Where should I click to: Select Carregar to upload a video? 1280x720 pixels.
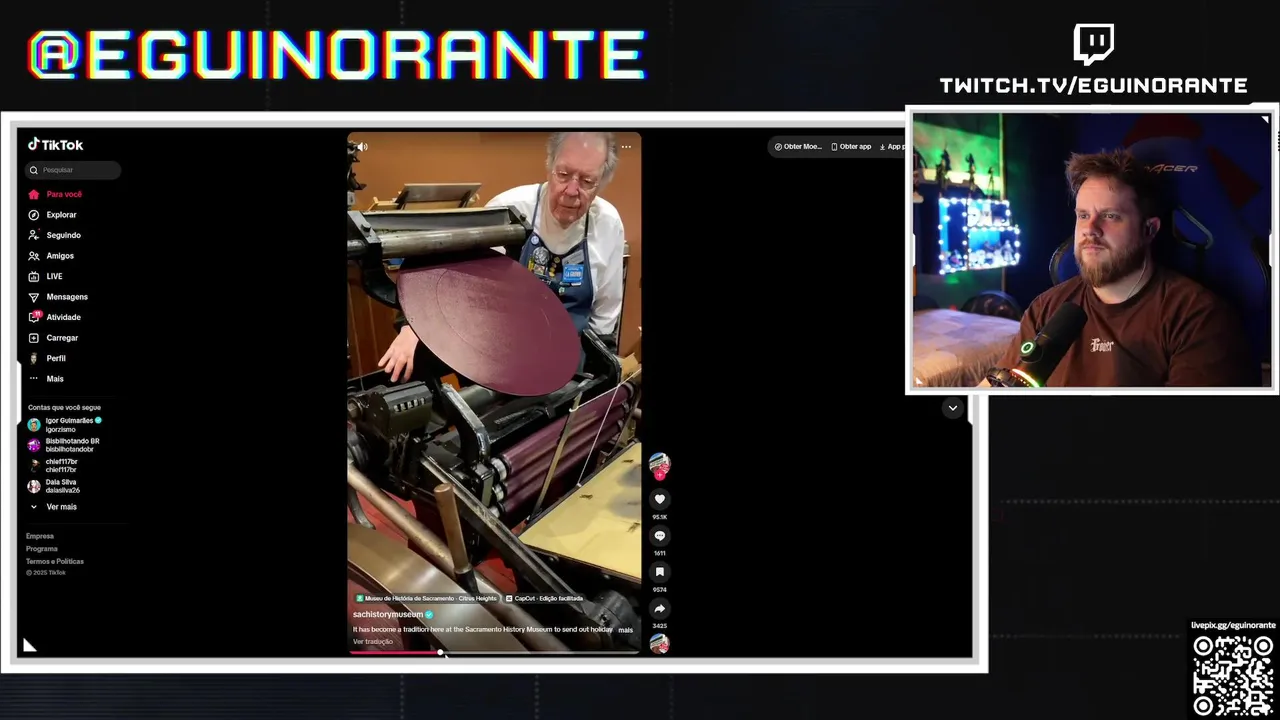tap(53, 338)
